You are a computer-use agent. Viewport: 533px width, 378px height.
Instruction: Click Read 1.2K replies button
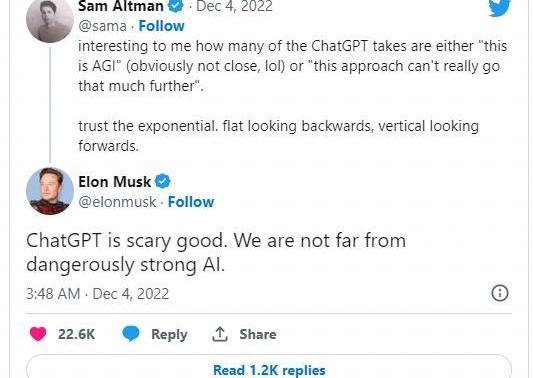[269, 367]
